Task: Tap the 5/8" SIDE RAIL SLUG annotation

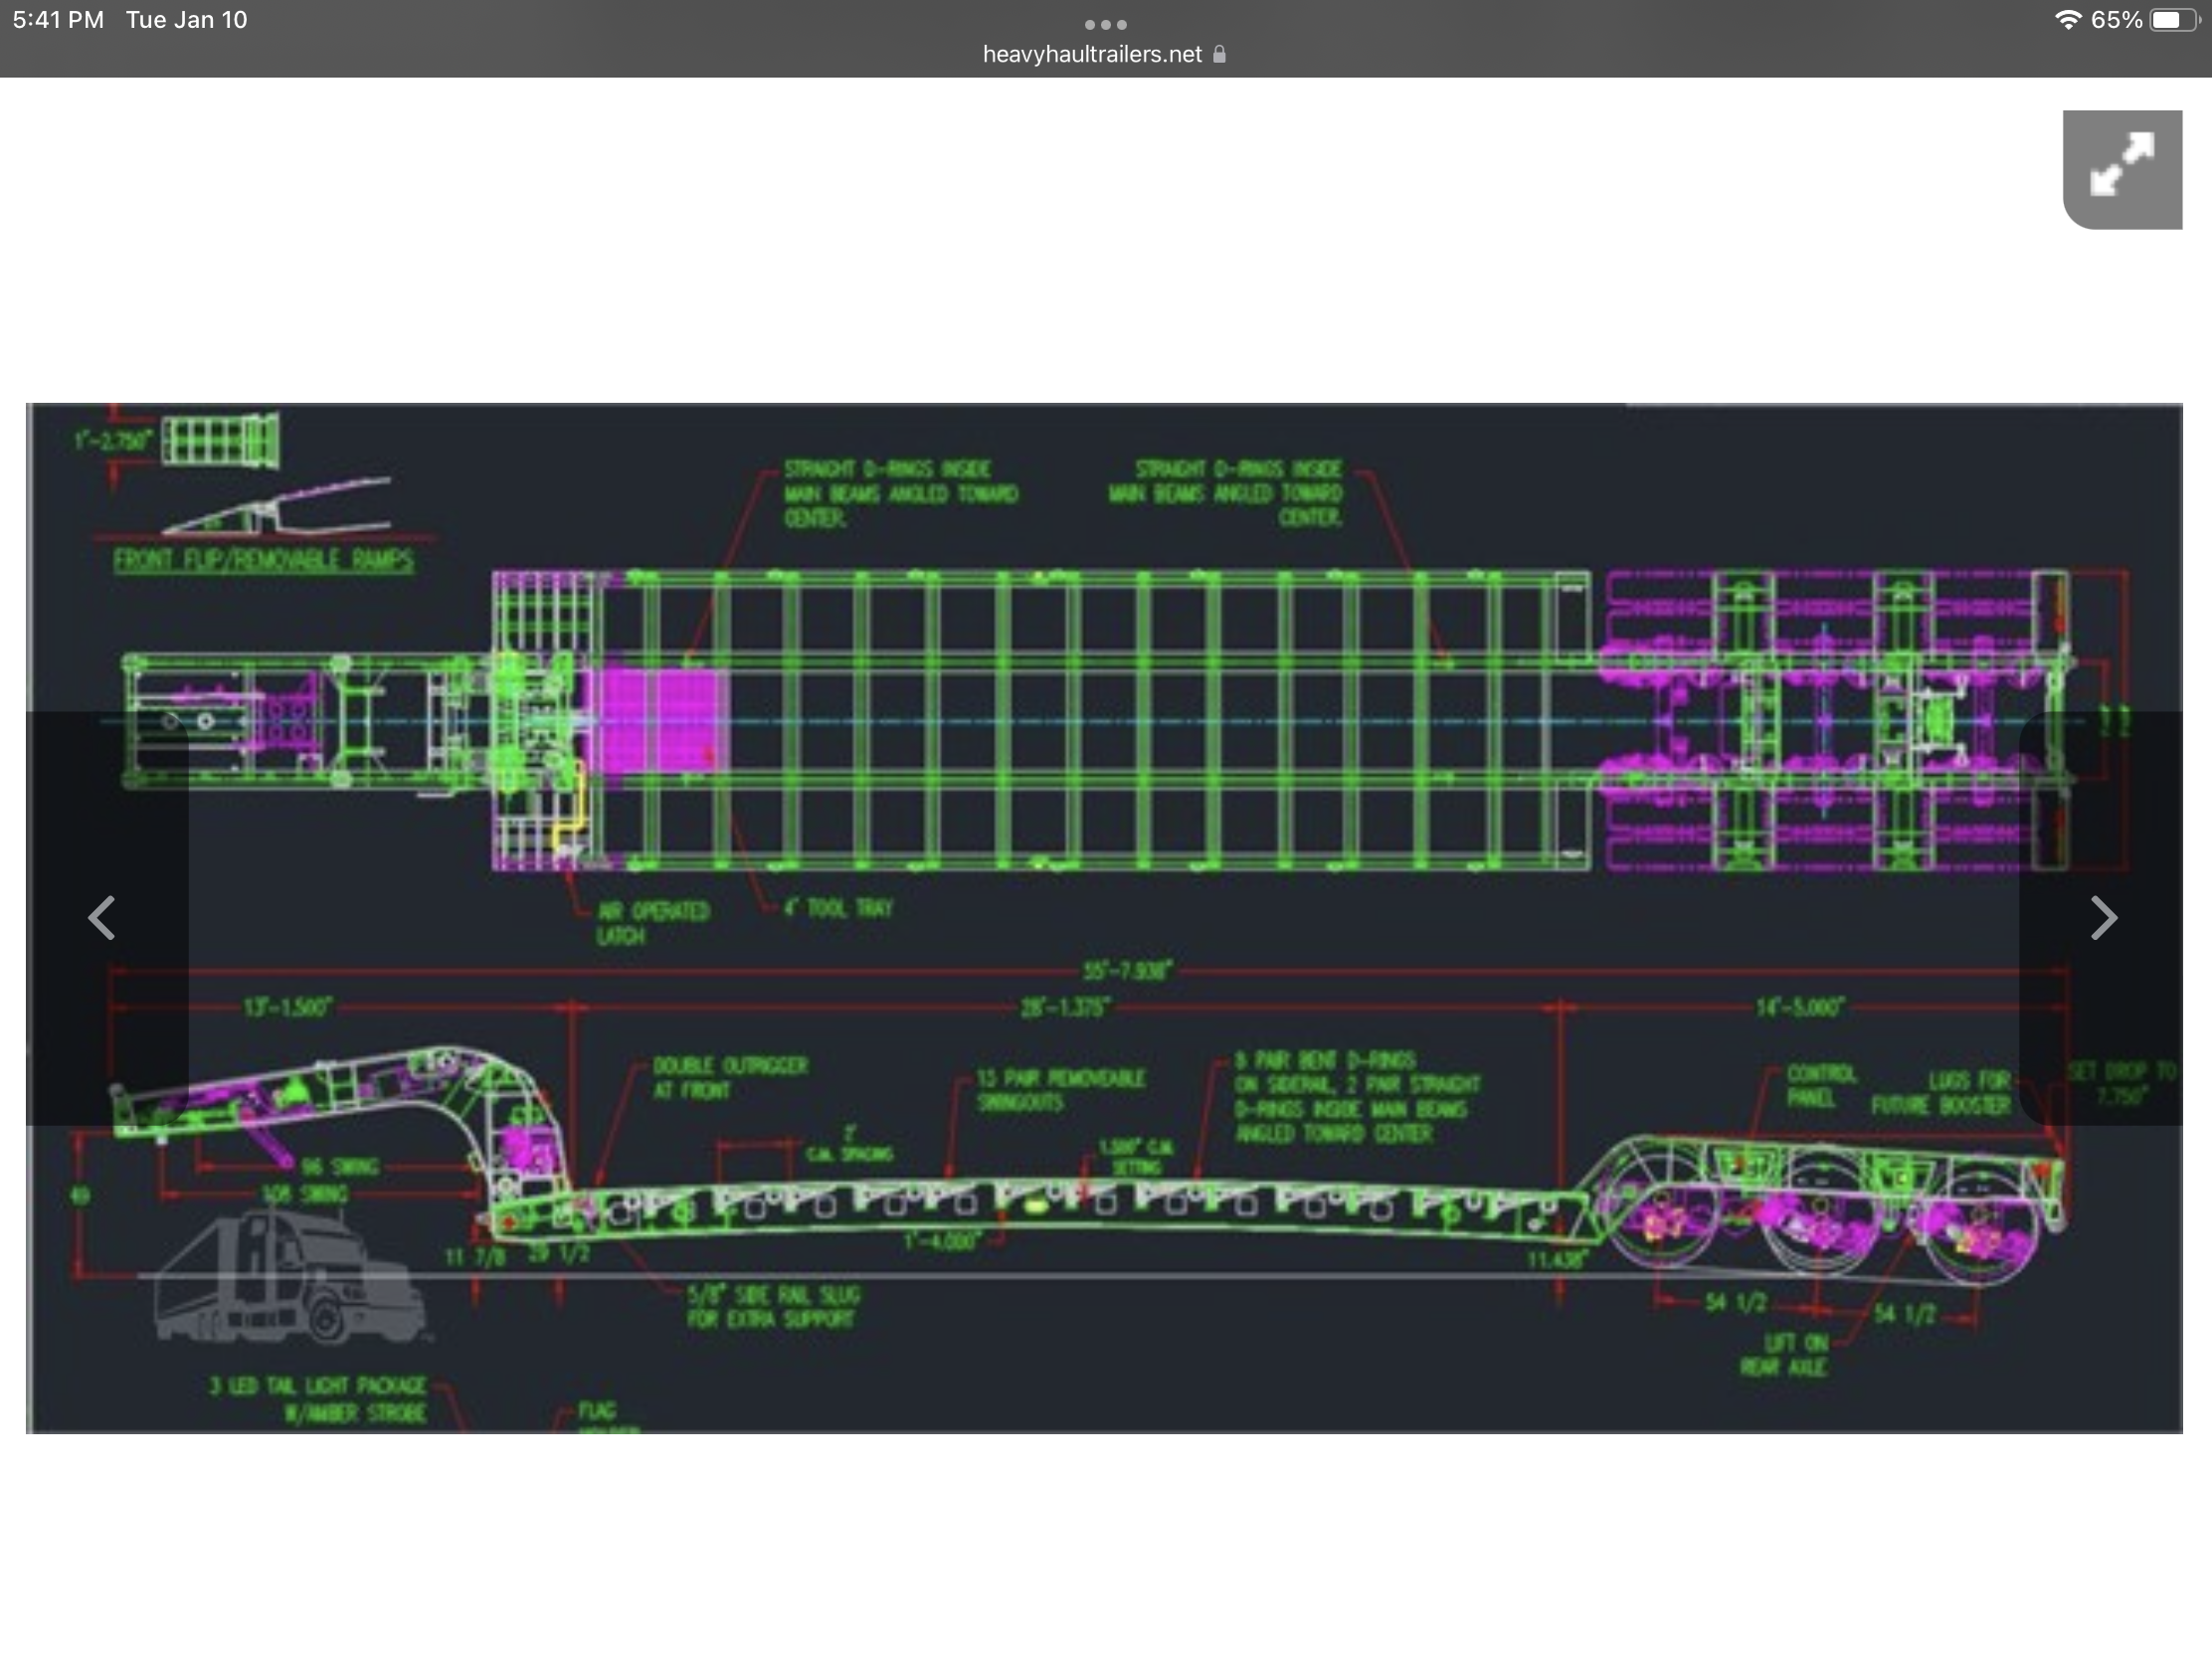Action: (x=773, y=1306)
